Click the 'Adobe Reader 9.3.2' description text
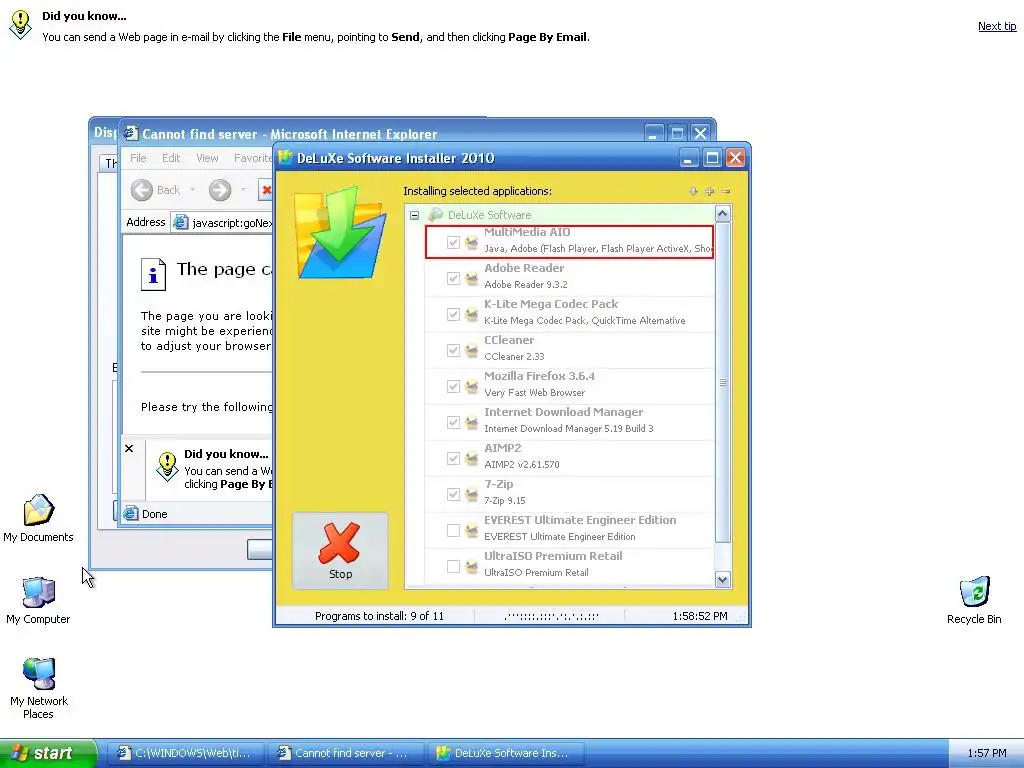 526,285
